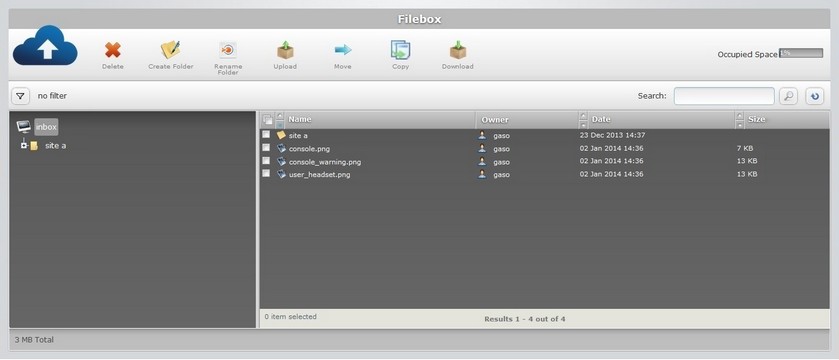Image resolution: width=839 pixels, height=360 pixels.
Task: Sort Size column ascending with up arrow
Action: pyautogui.click(x=739, y=116)
